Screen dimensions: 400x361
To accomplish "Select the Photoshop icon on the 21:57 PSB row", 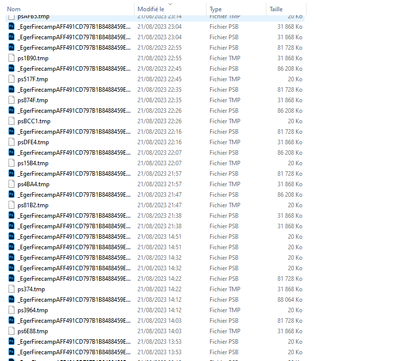I will point(12,173).
